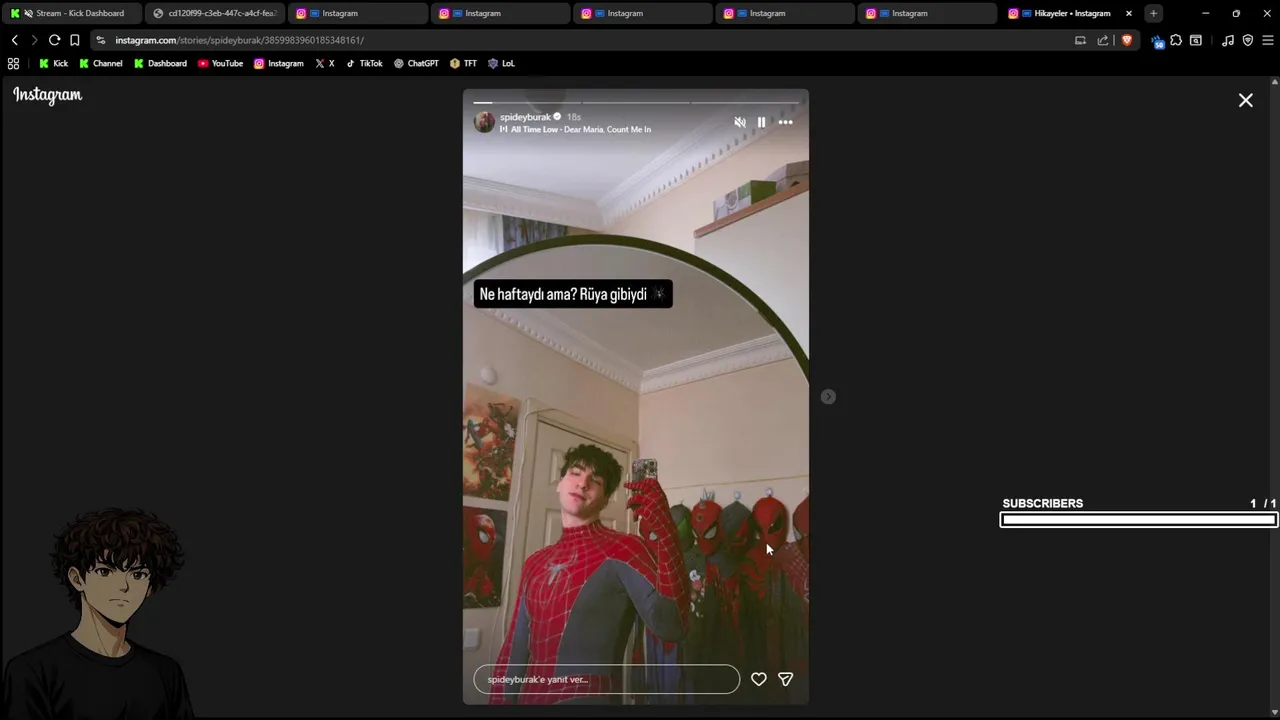The height and width of the screenshot is (720, 1280).
Task: Unmute the story audio
Action: [740, 122]
